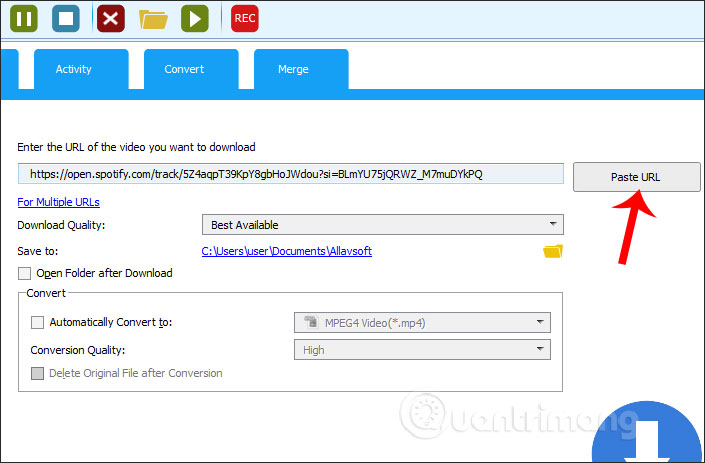
Task: Select the partially visible leftmost tab
Action: [9, 69]
